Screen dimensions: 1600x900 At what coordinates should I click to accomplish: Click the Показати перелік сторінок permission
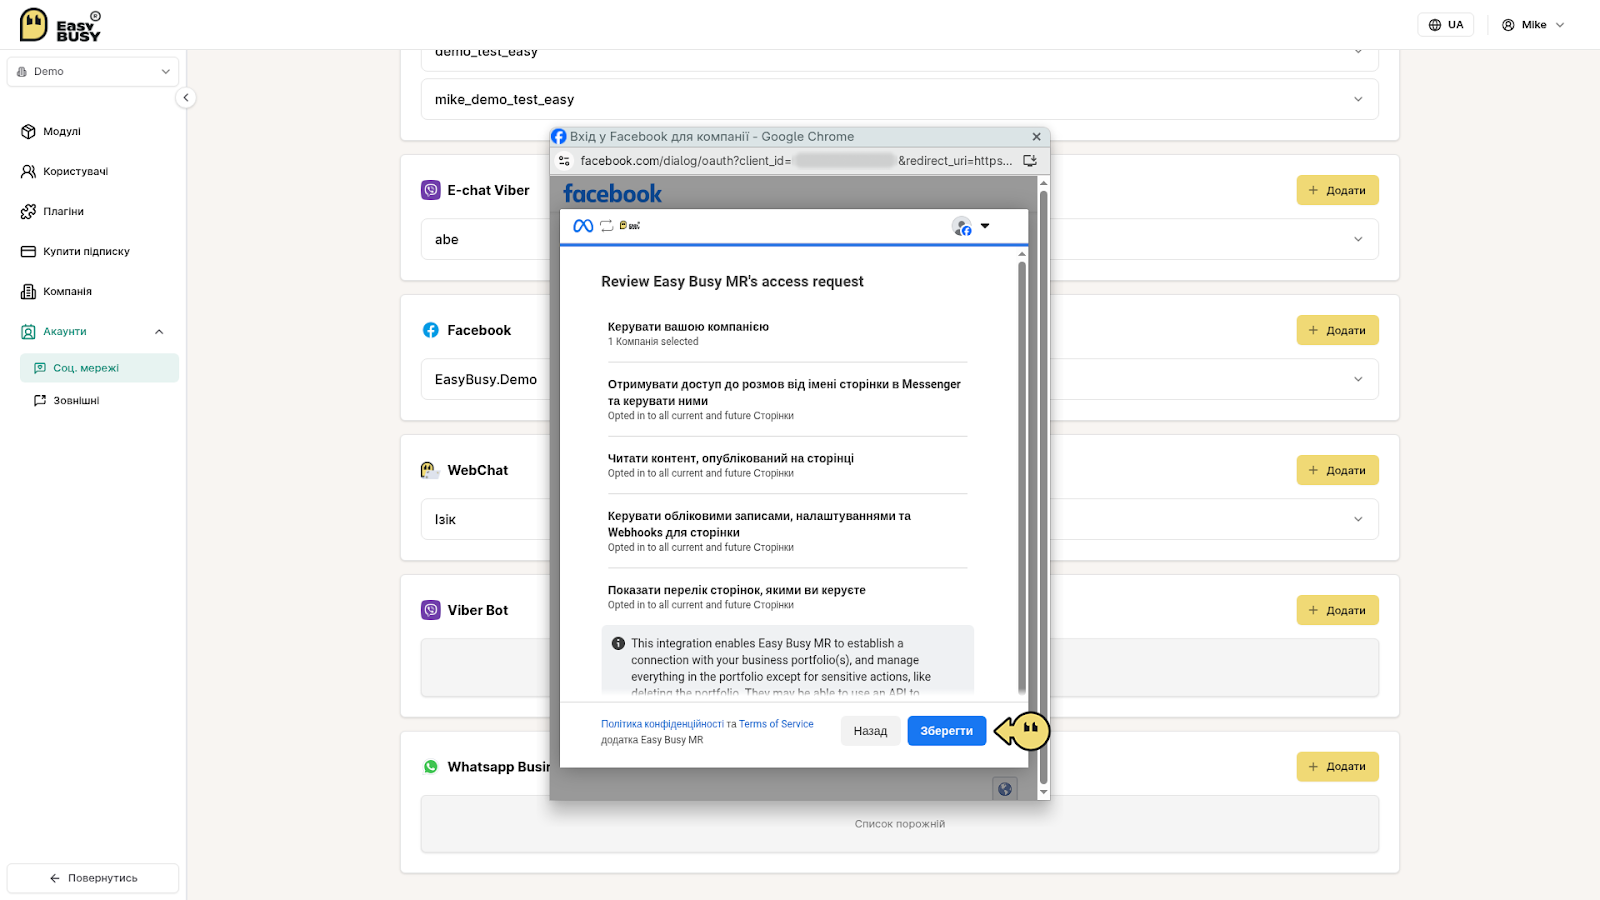(x=737, y=597)
